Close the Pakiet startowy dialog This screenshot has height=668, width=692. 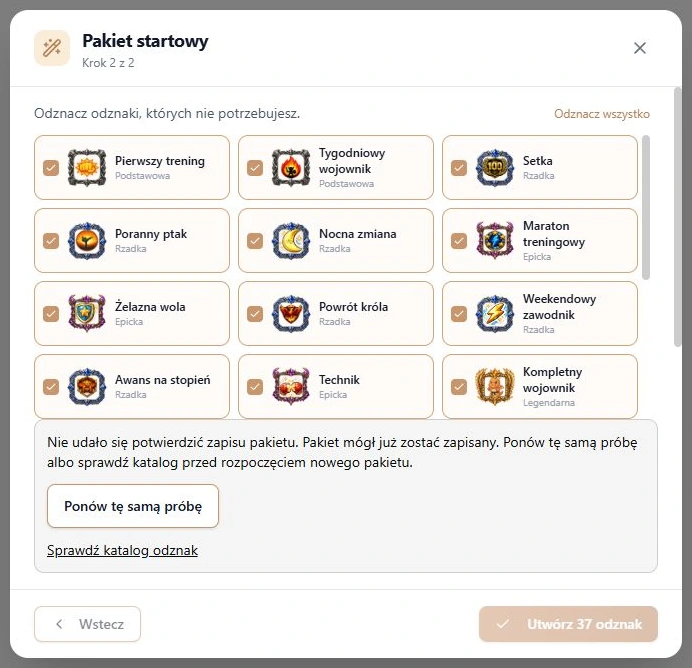pos(639,48)
